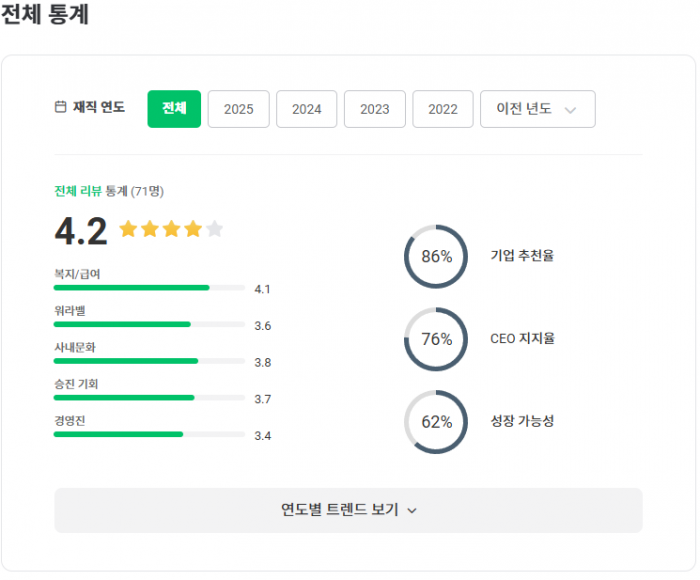Click the chevron in 이전 년도 dropdown

click(571, 110)
